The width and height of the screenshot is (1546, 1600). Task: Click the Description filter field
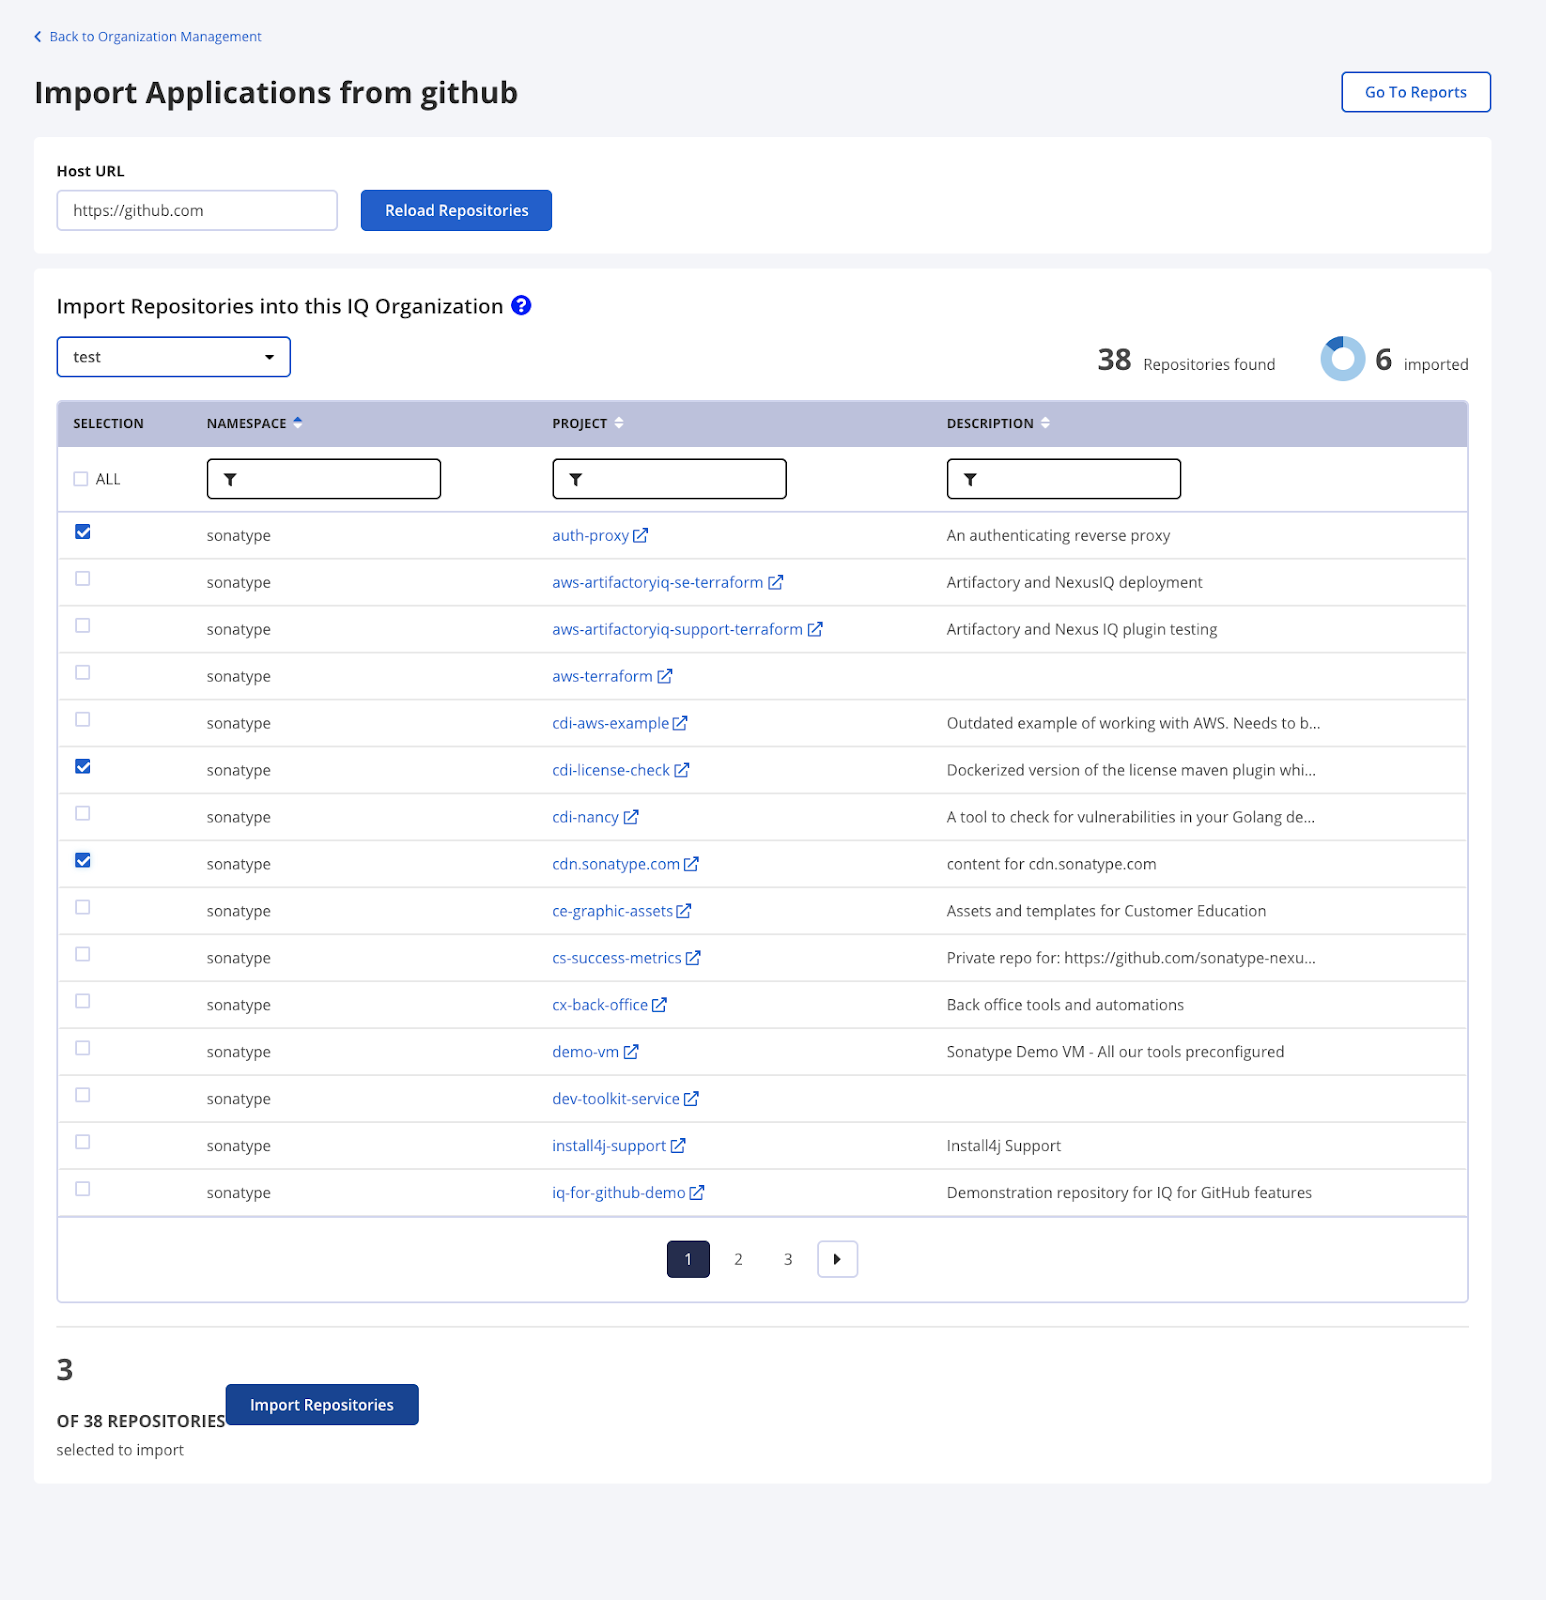(x=1064, y=479)
